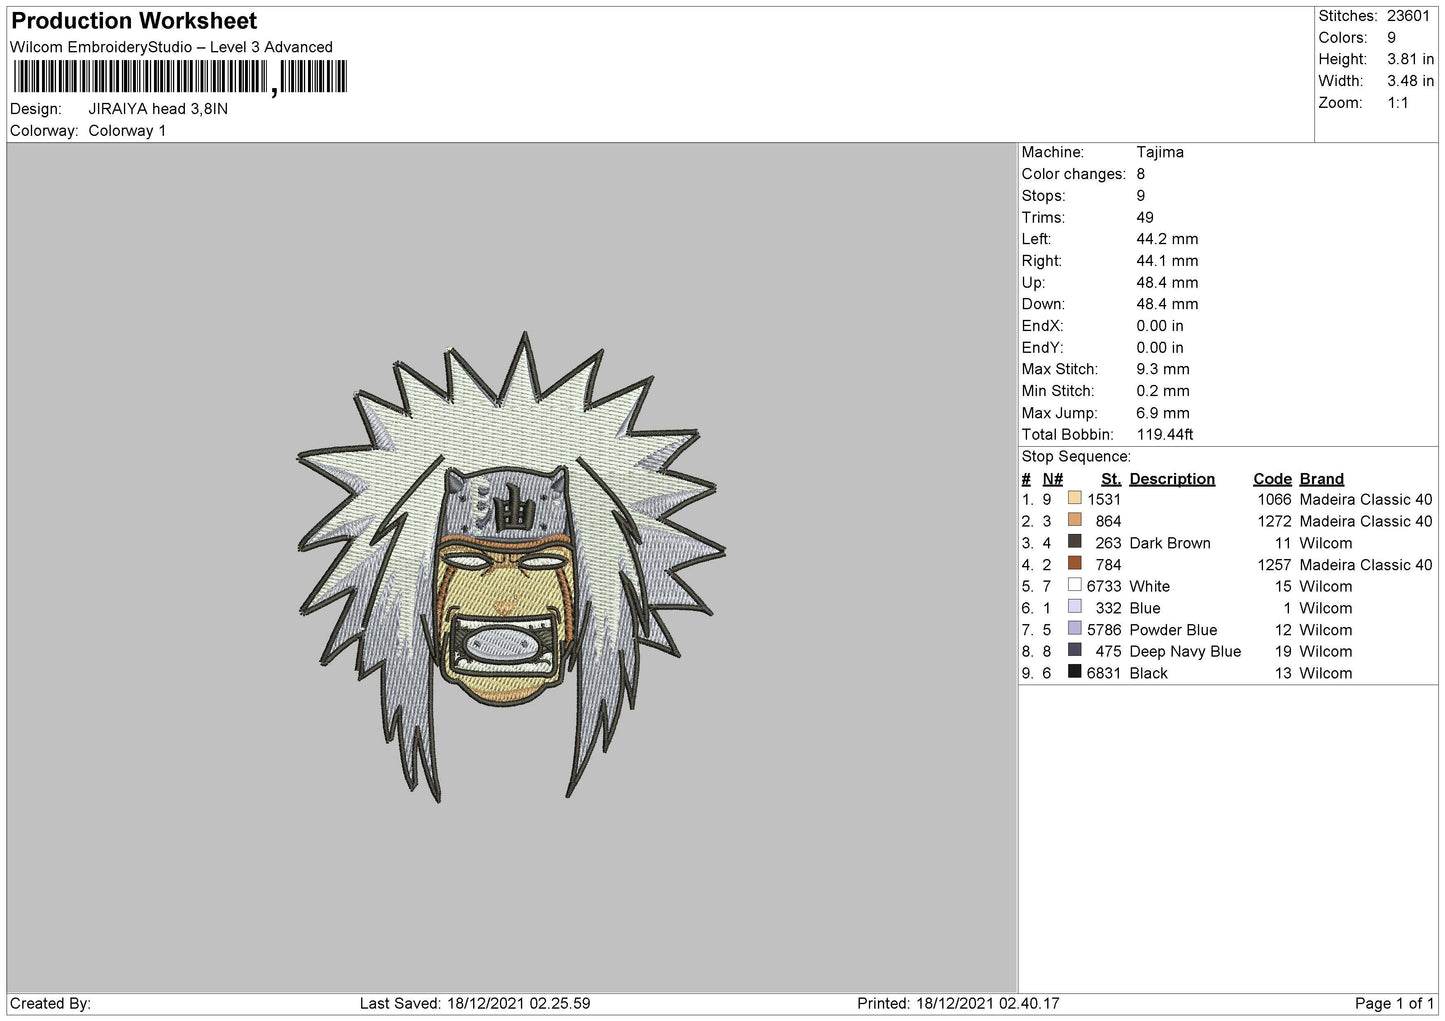
Task: Click the stitch count 6831 for Black
Action: pos(1104,674)
